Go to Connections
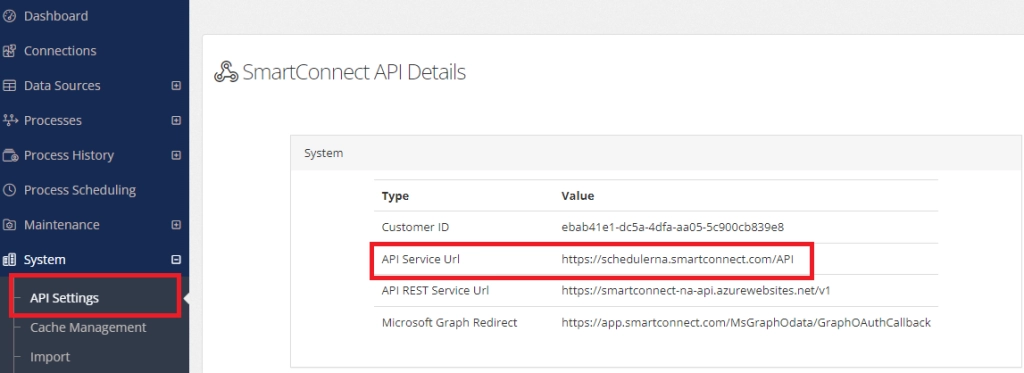Image resolution: width=1024 pixels, height=373 pixels. pos(60,51)
